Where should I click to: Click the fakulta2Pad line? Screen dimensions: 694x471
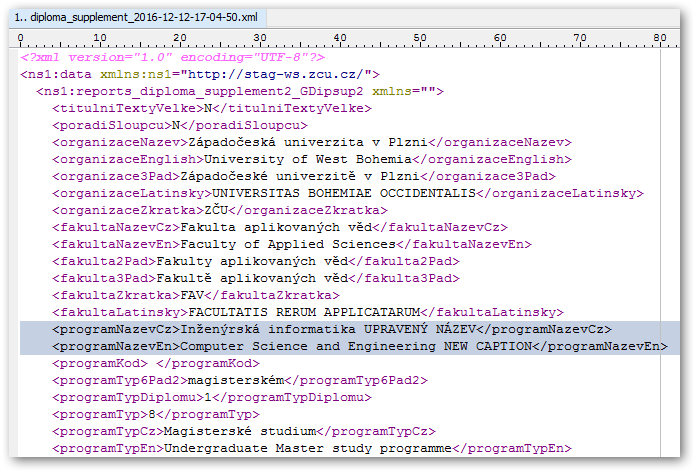[256, 261]
